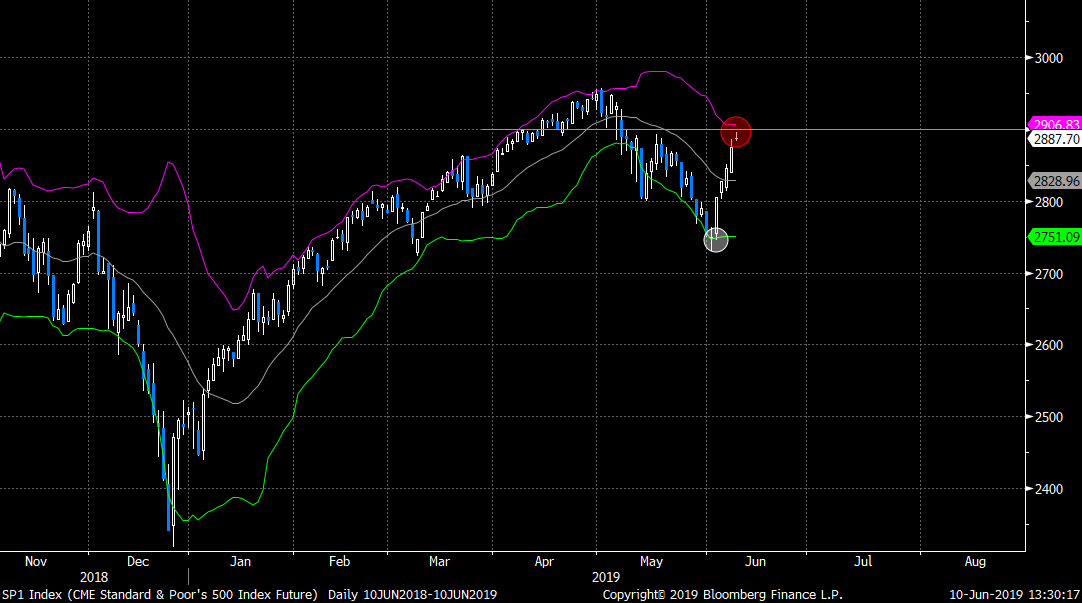Image resolution: width=1082 pixels, height=603 pixels.
Task: Click the white 2887.70 last price label
Action: (1055, 139)
